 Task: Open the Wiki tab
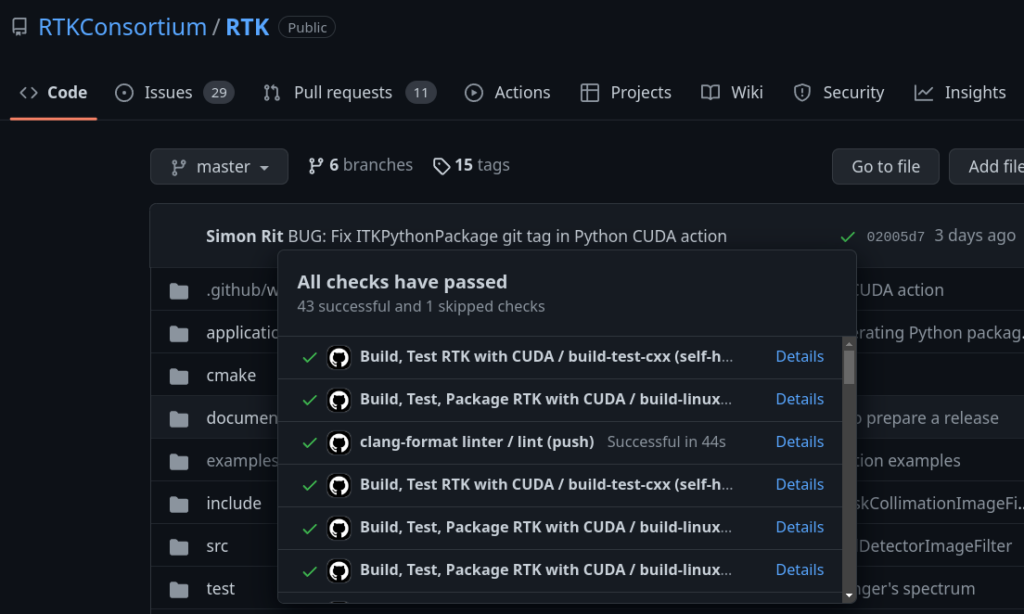745,92
